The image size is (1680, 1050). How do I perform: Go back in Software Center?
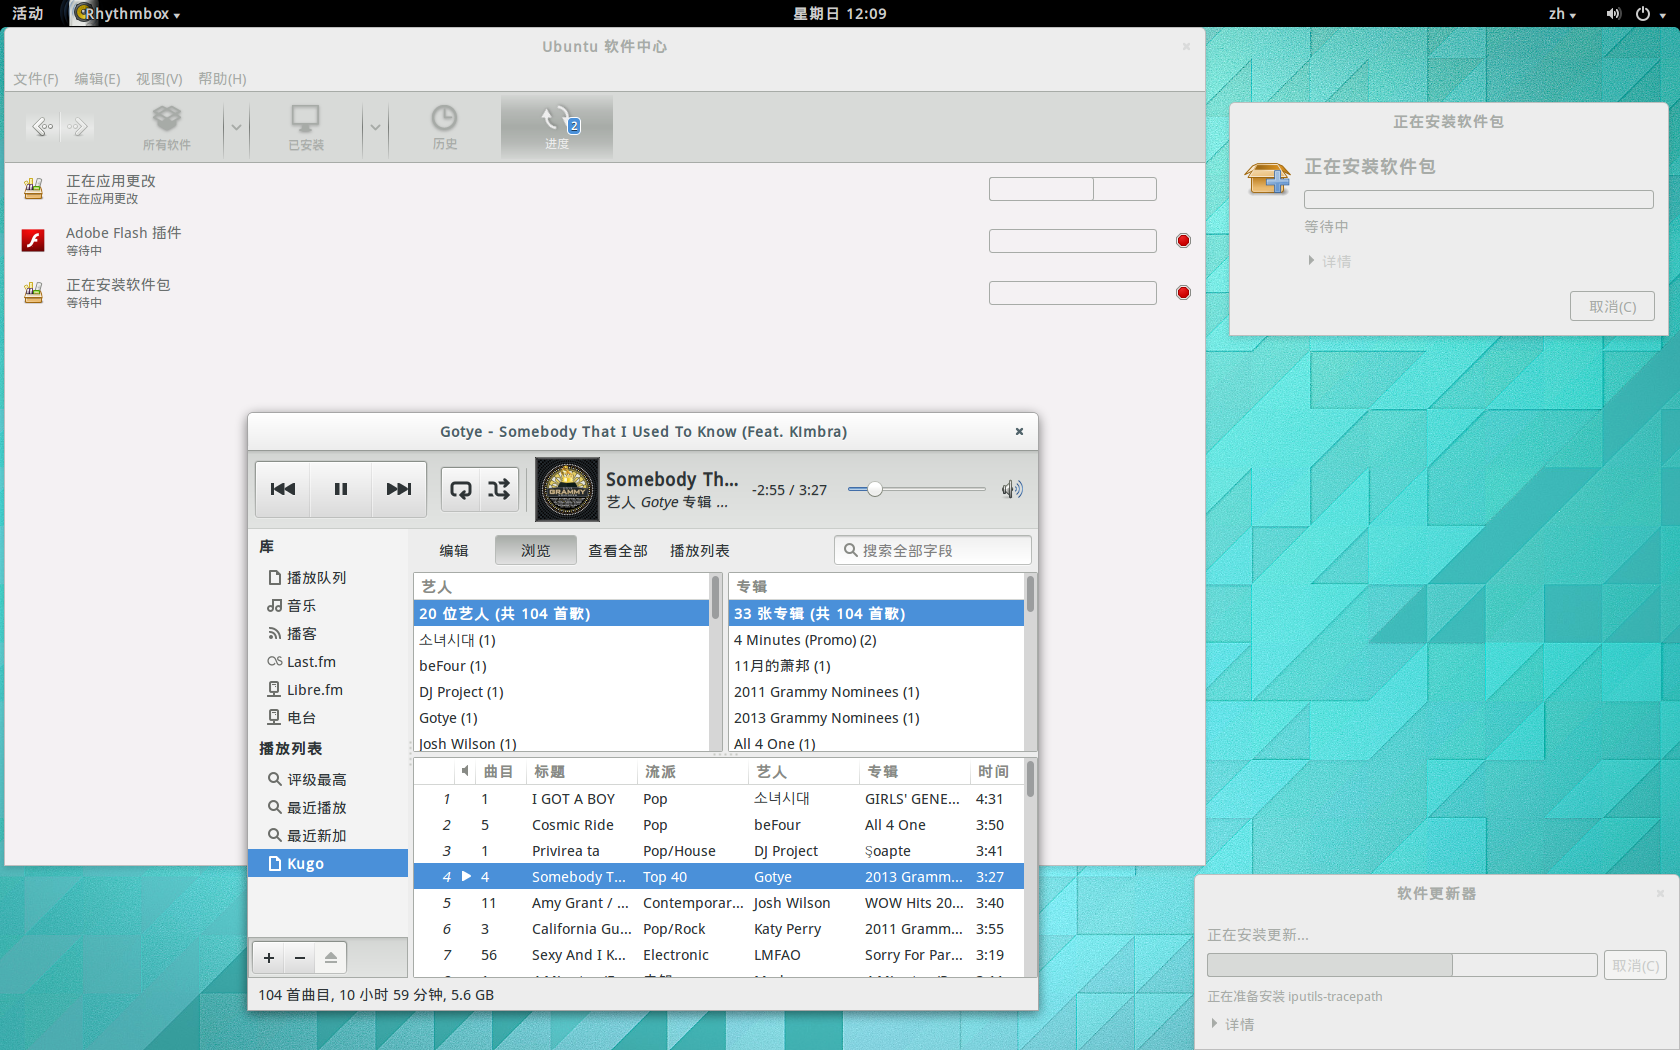coord(42,126)
